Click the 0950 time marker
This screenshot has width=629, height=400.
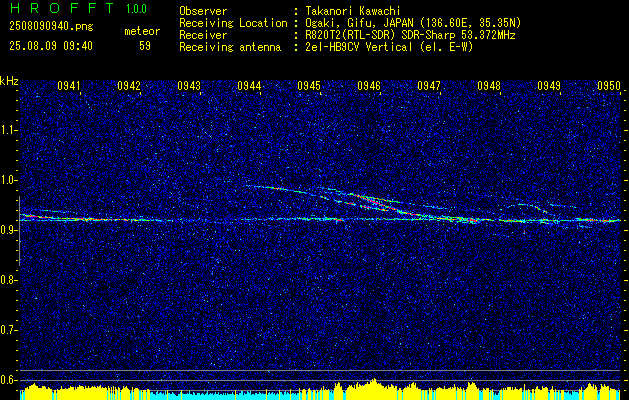(609, 85)
